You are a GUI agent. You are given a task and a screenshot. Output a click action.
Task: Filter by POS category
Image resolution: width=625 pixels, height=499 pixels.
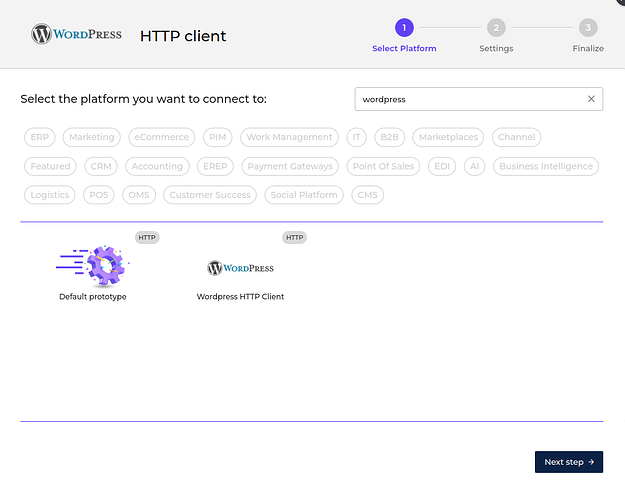click(x=99, y=195)
